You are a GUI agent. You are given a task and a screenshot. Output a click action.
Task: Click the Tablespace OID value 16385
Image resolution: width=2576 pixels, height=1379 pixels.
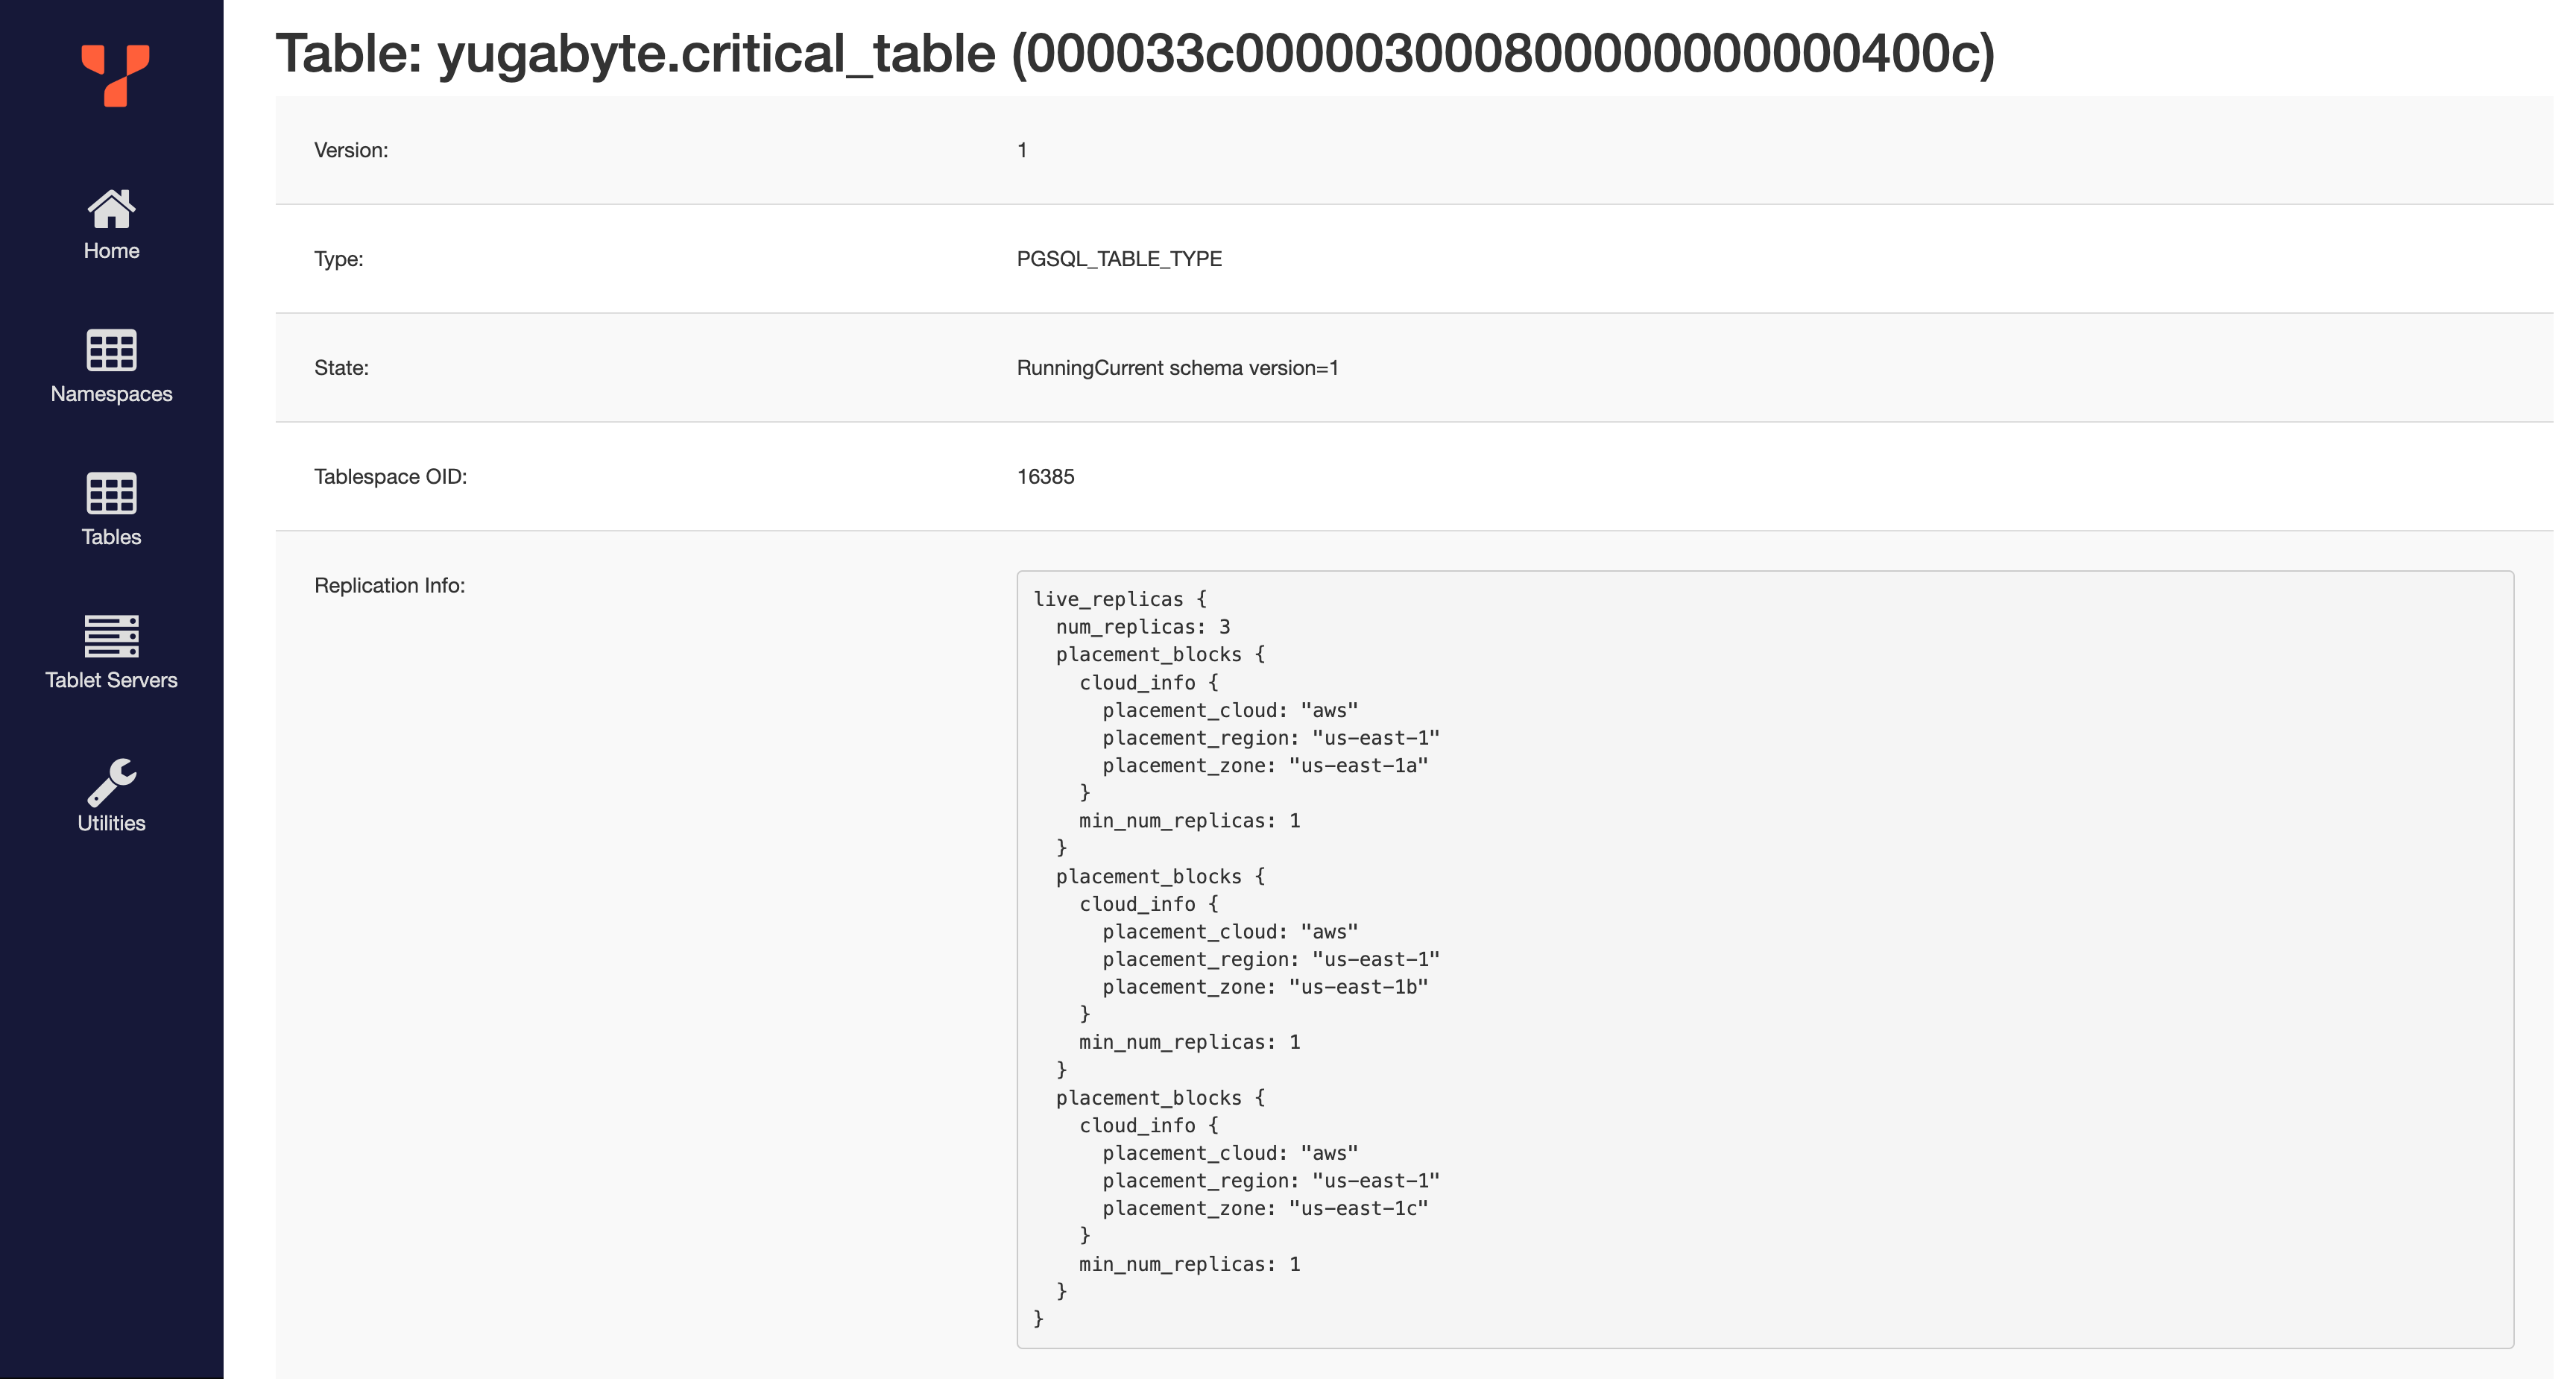[1046, 476]
